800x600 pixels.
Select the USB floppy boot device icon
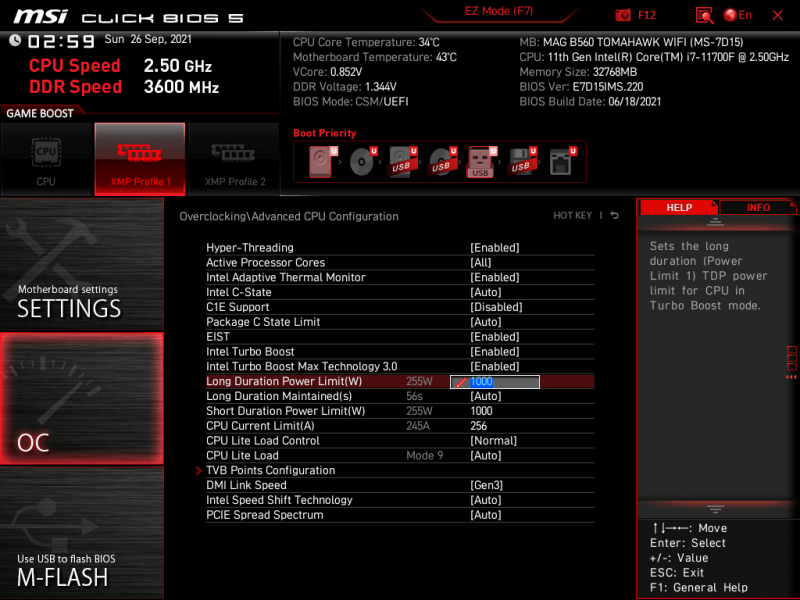[521, 162]
